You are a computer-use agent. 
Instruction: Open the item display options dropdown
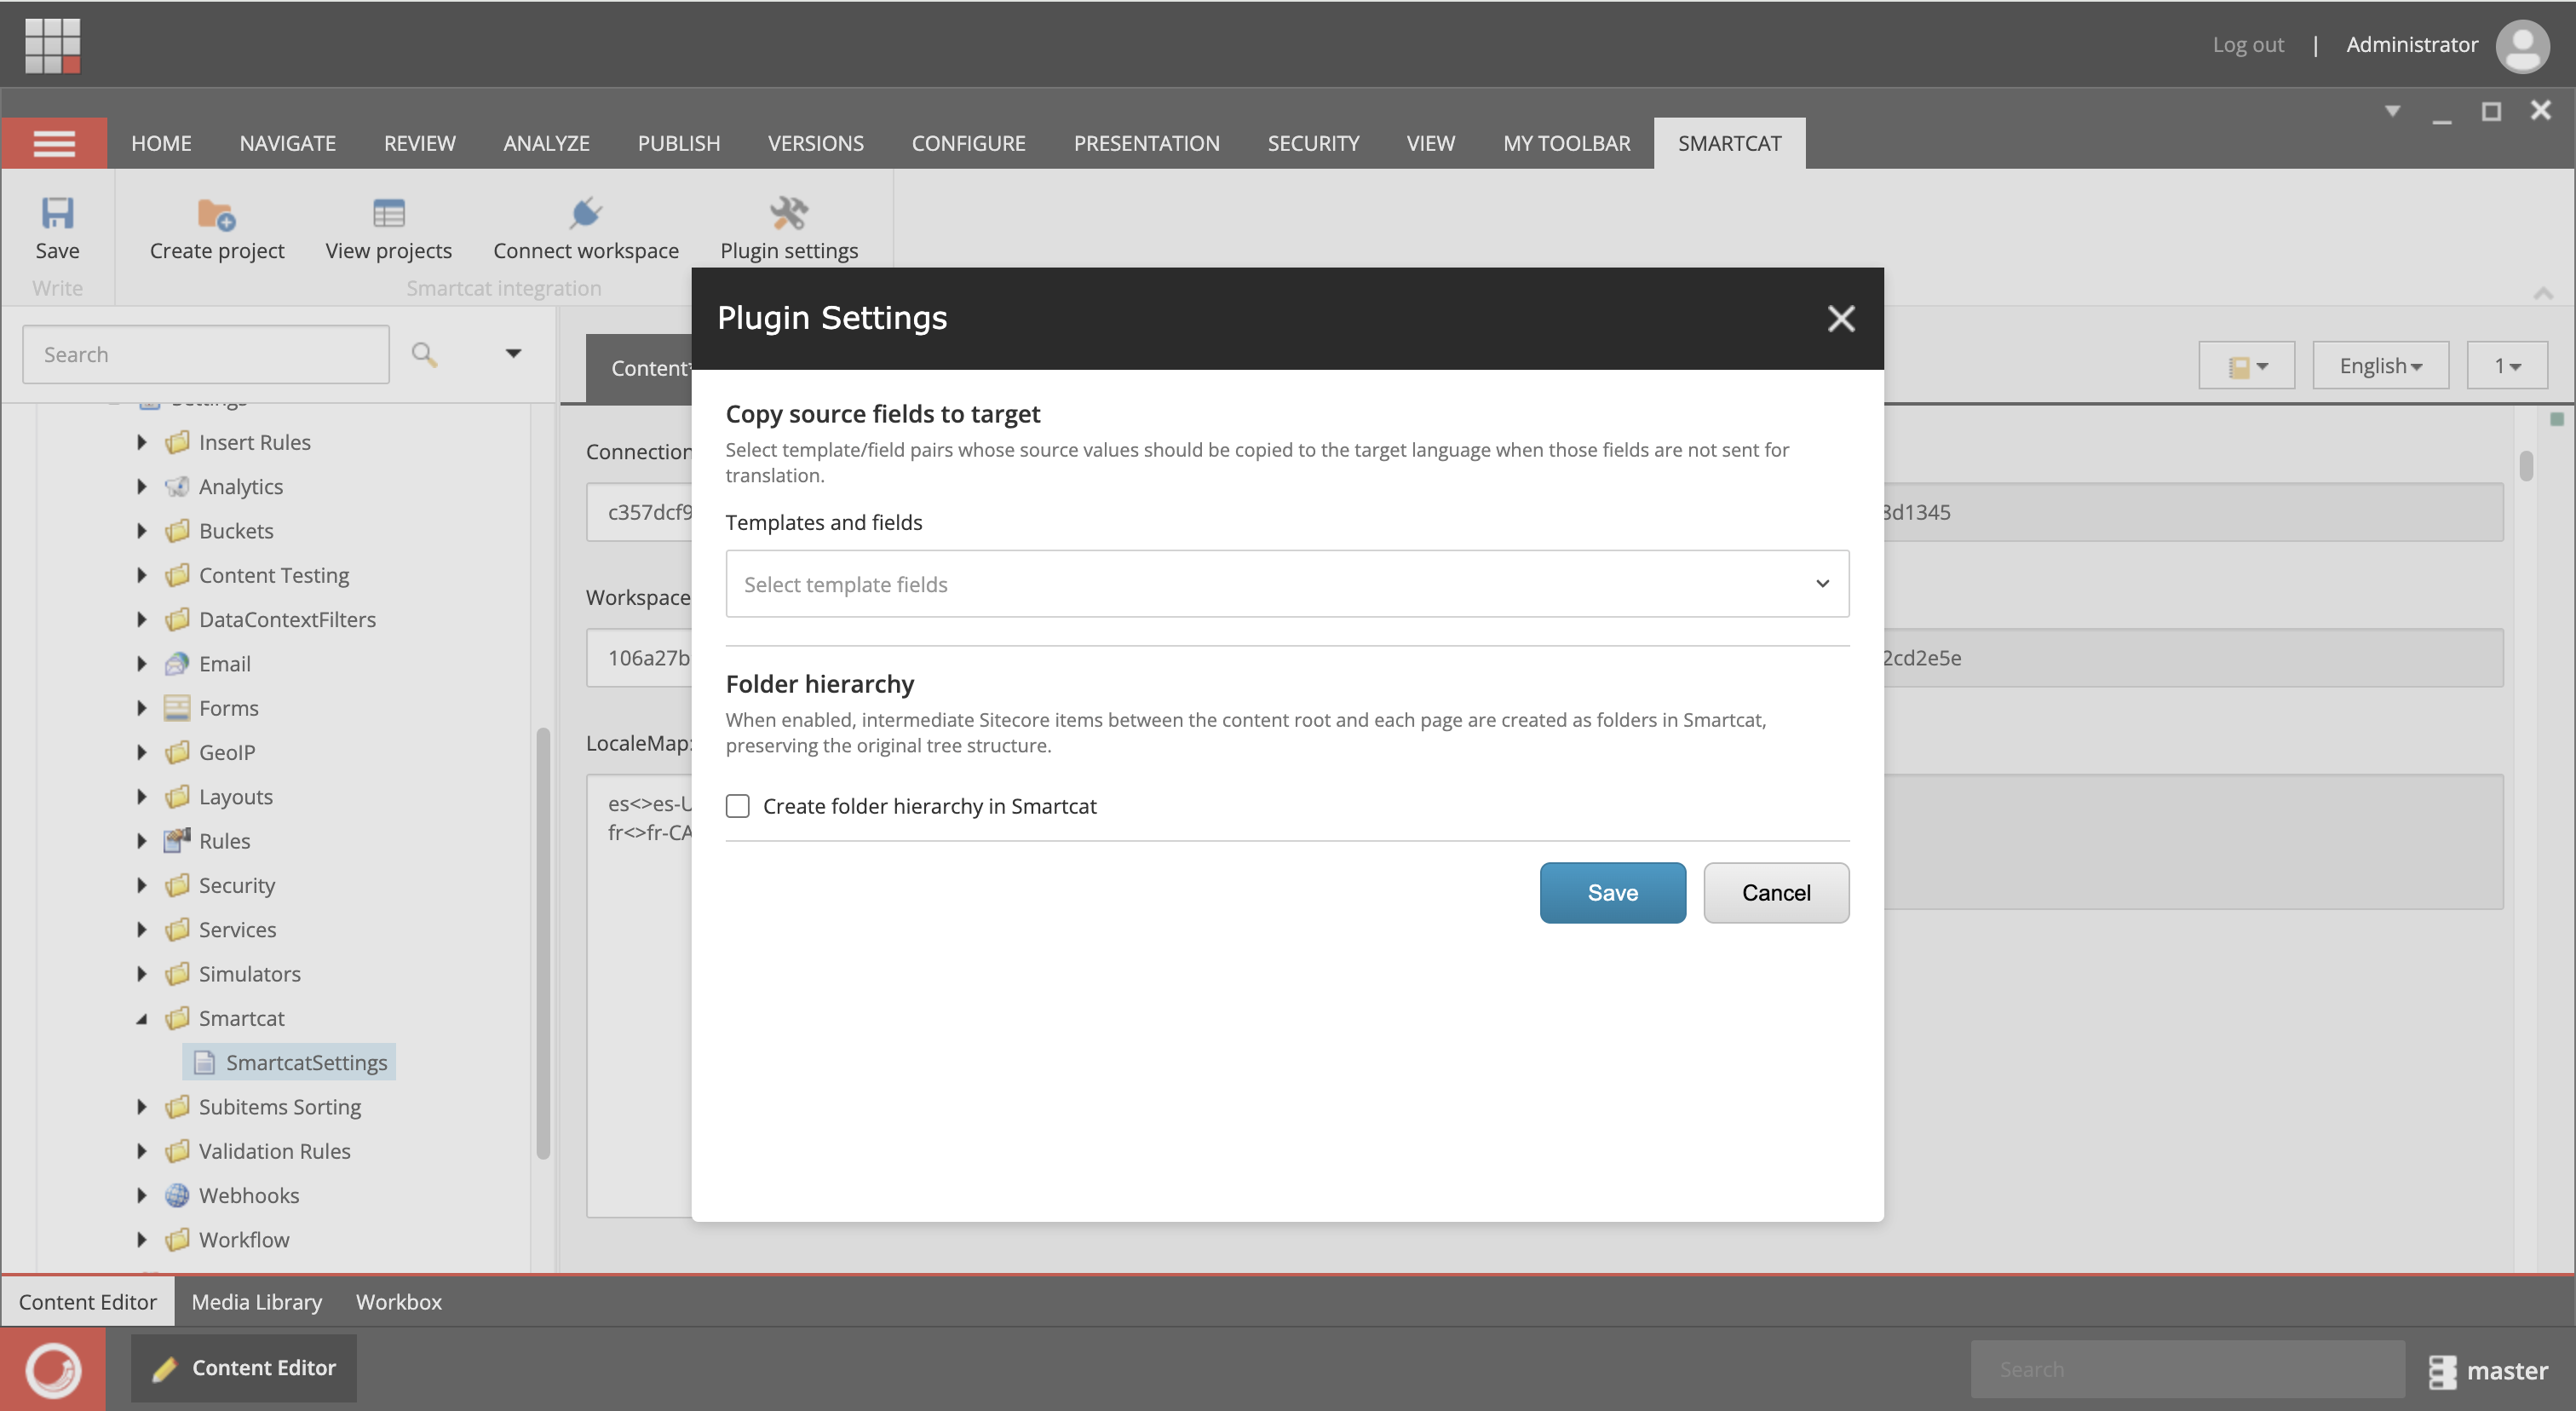point(2247,366)
